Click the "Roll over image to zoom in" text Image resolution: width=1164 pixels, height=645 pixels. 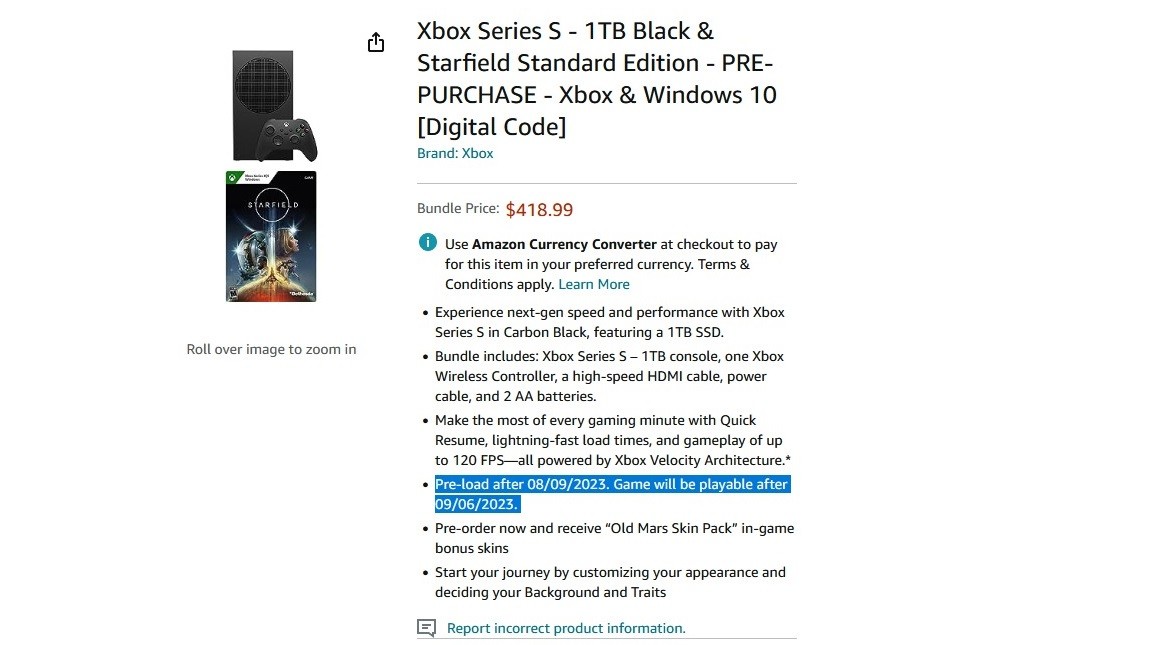click(x=271, y=349)
